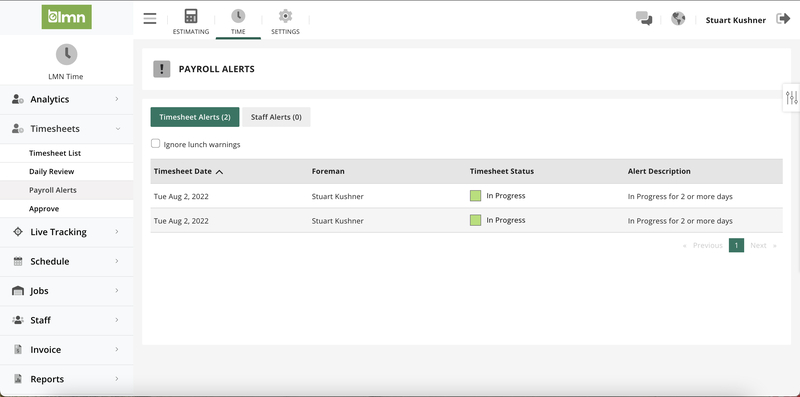Open Approve in sidebar
This screenshot has width=800, height=397.
(44, 209)
